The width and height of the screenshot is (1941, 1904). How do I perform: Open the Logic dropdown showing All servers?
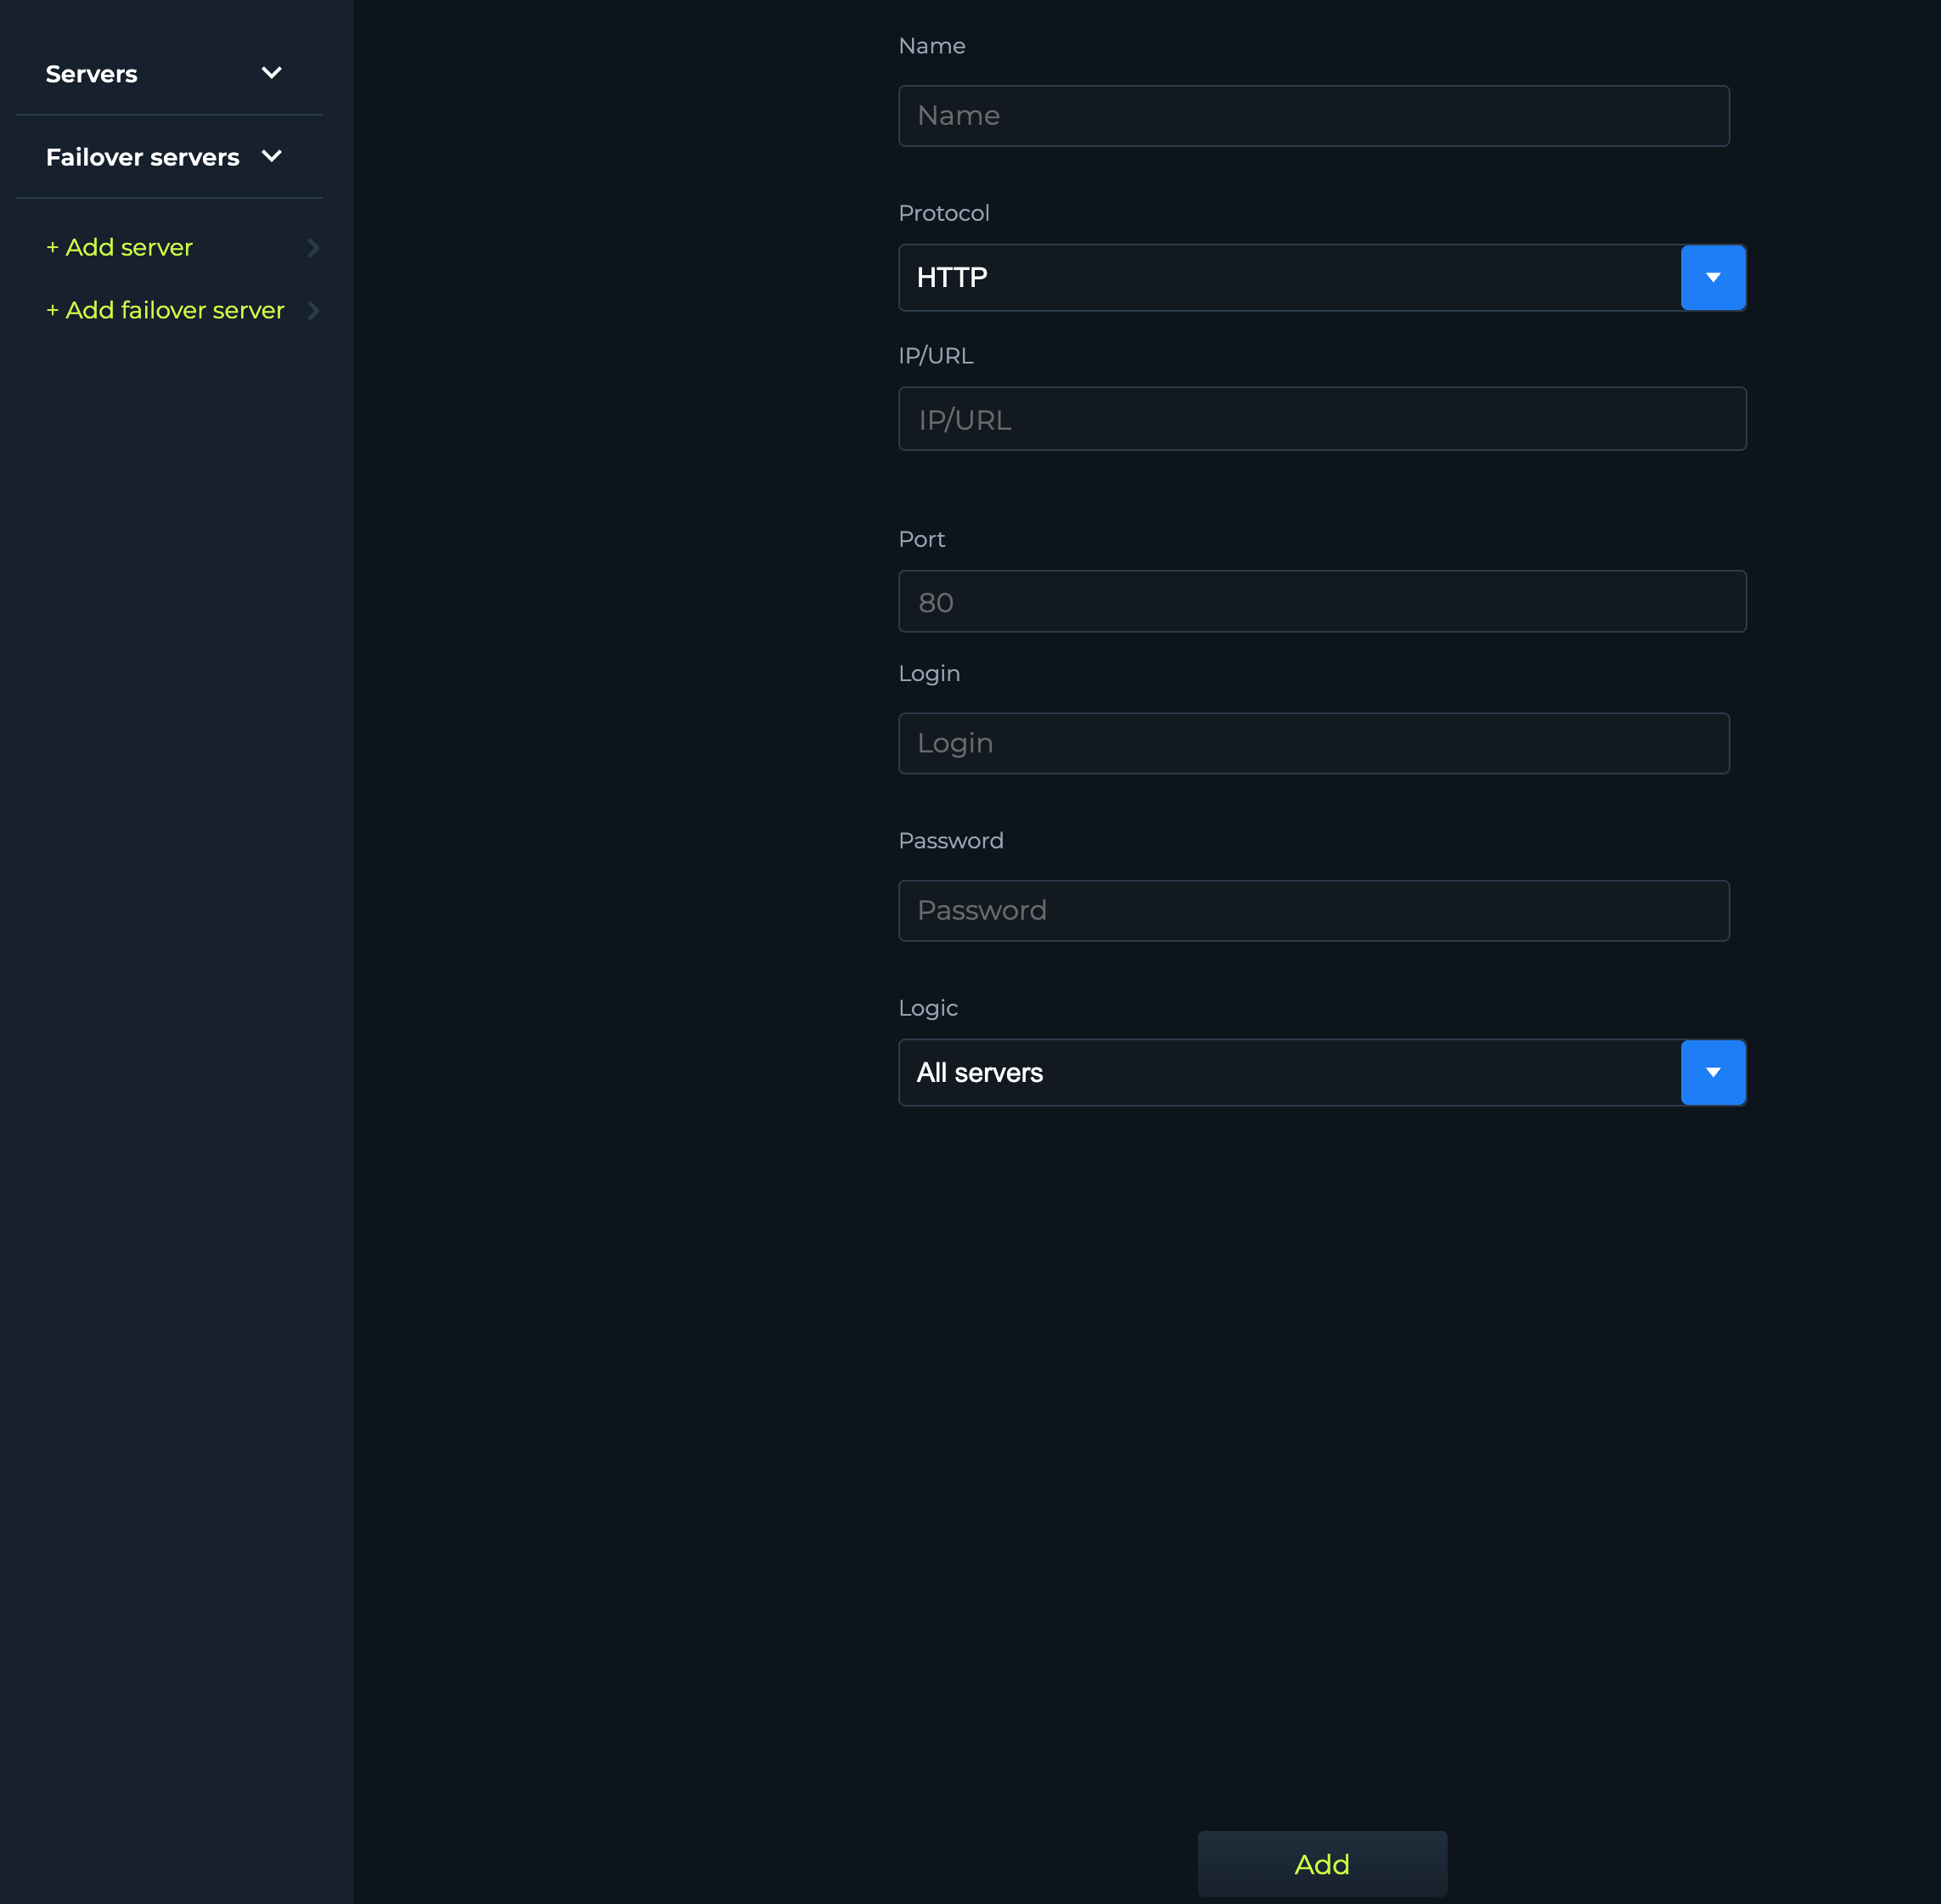tap(1321, 1073)
